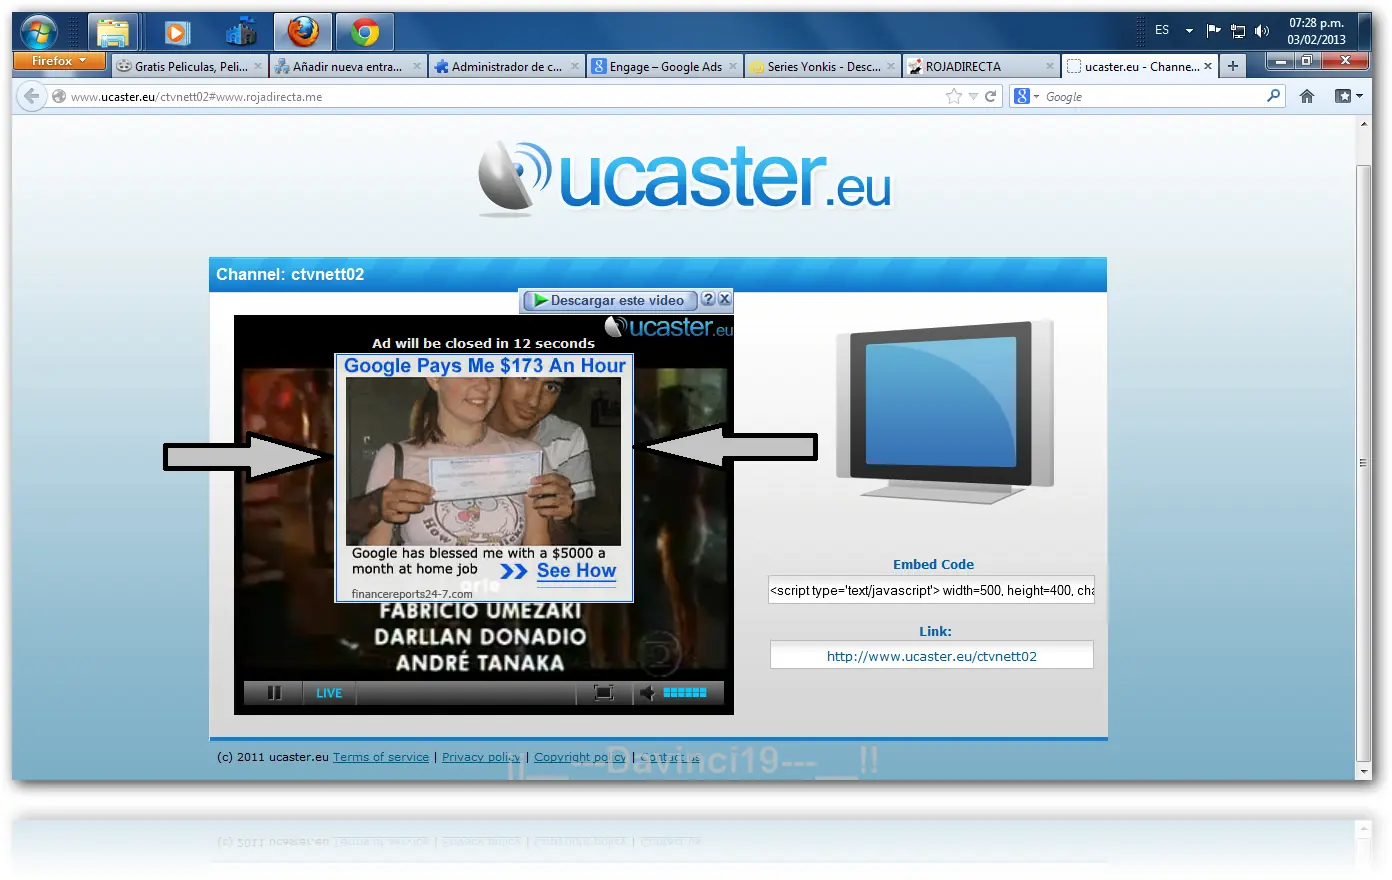
Task: Switch to the ROJADIRECTA tab
Action: [981, 66]
